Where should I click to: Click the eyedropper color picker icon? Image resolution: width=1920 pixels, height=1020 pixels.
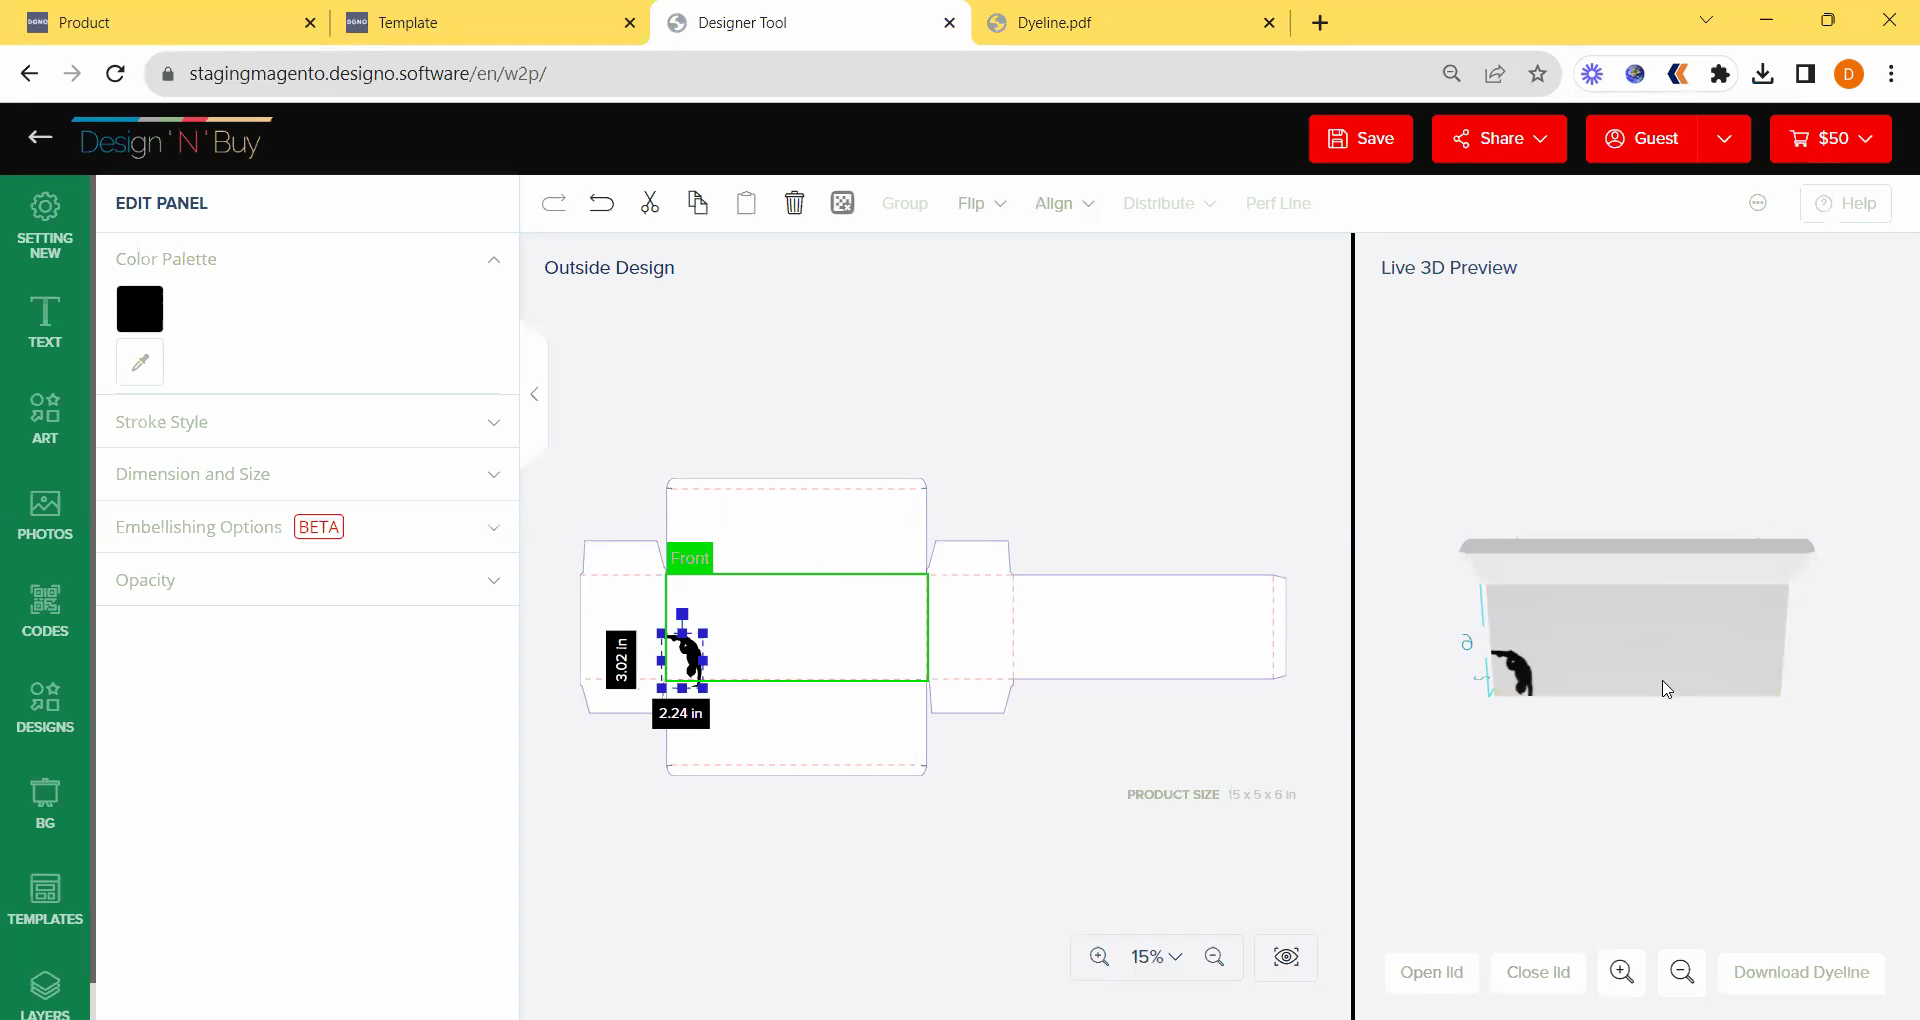(140, 362)
